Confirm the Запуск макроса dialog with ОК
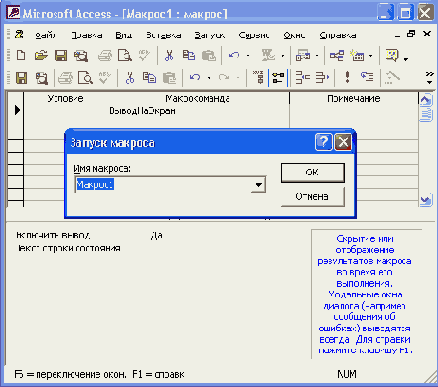Viewport: 438px width, 387px height. point(313,172)
